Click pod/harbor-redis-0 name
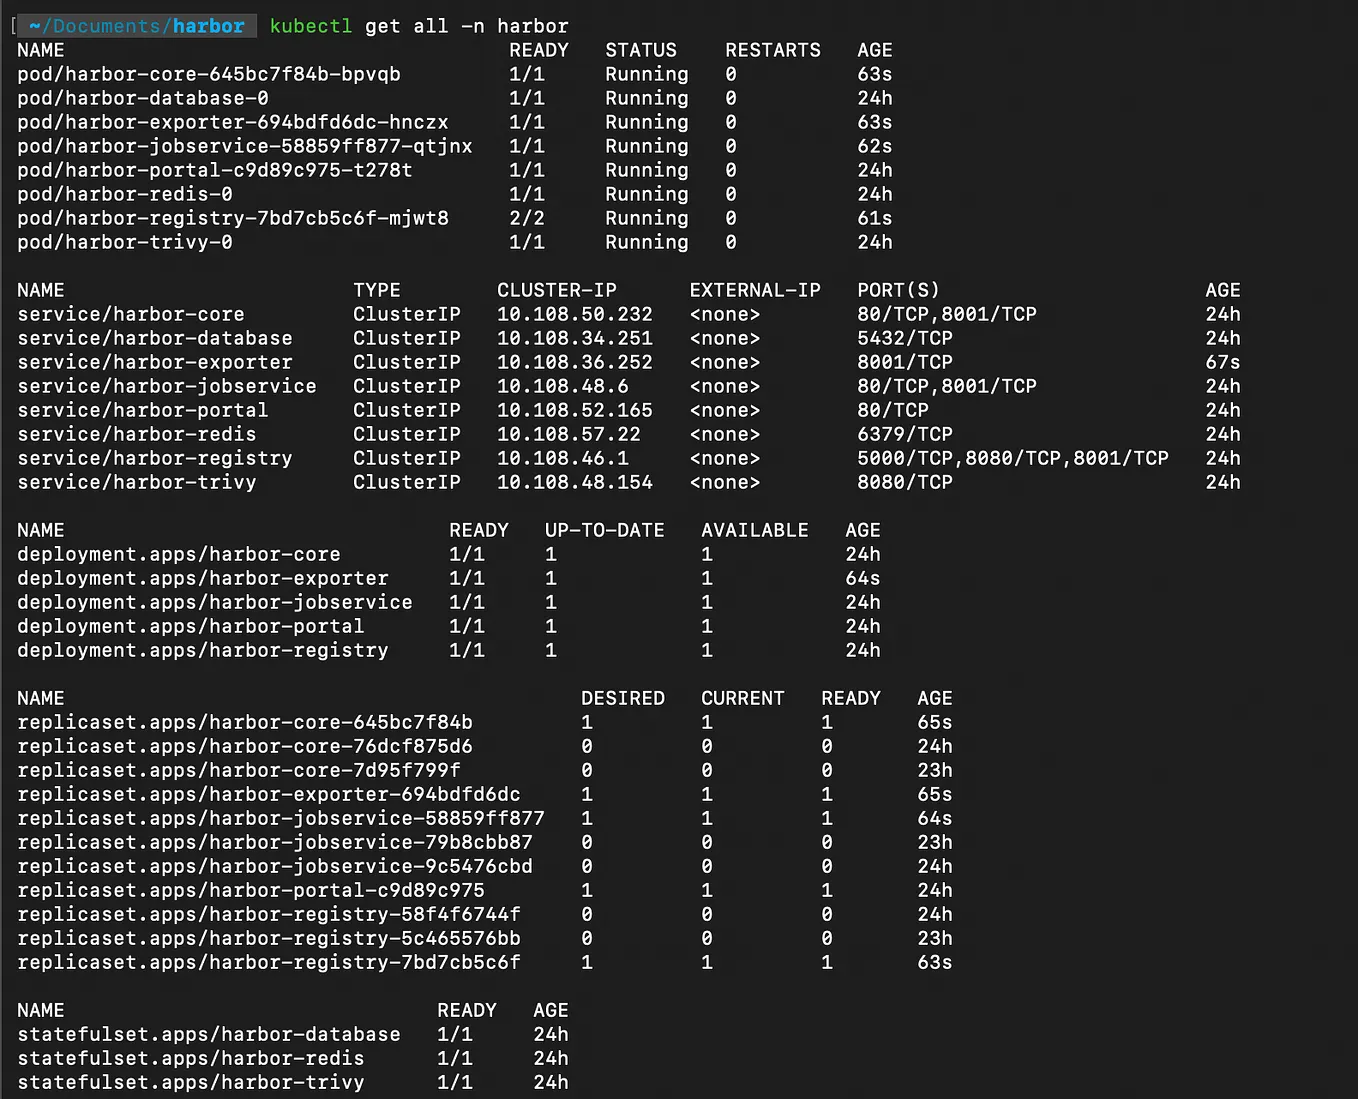Image resolution: width=1358 pixels, height=1099 pixels. (125, 194)
